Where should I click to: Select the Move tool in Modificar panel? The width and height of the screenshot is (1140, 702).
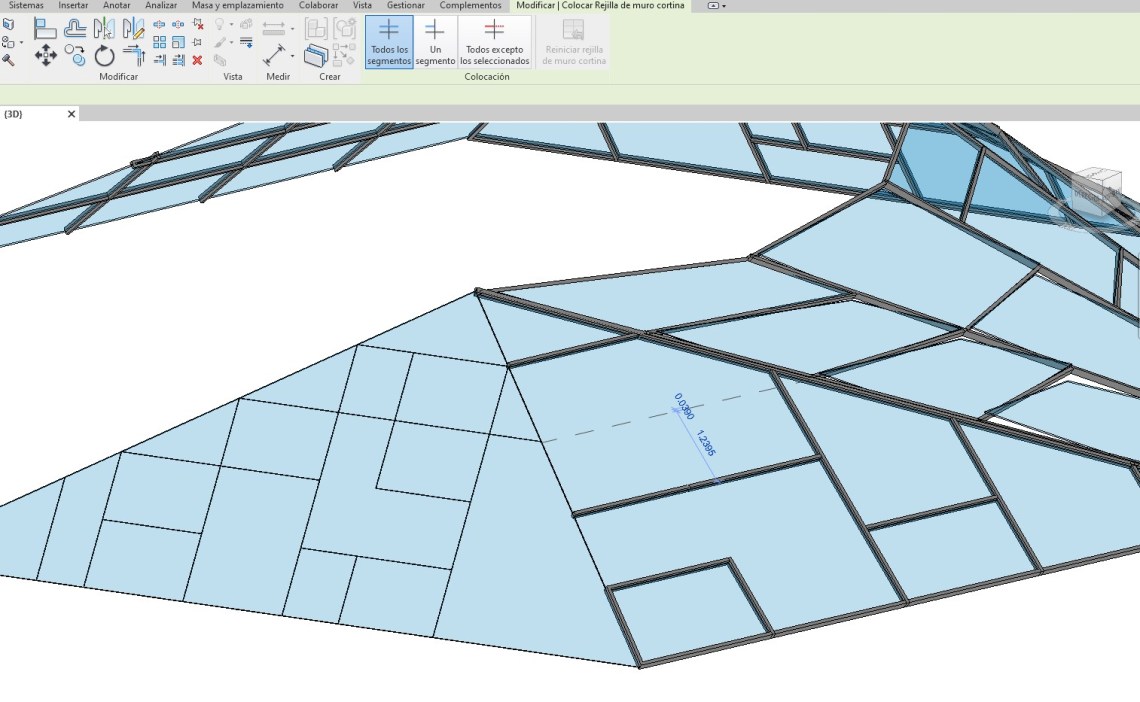tap(46, 55)
